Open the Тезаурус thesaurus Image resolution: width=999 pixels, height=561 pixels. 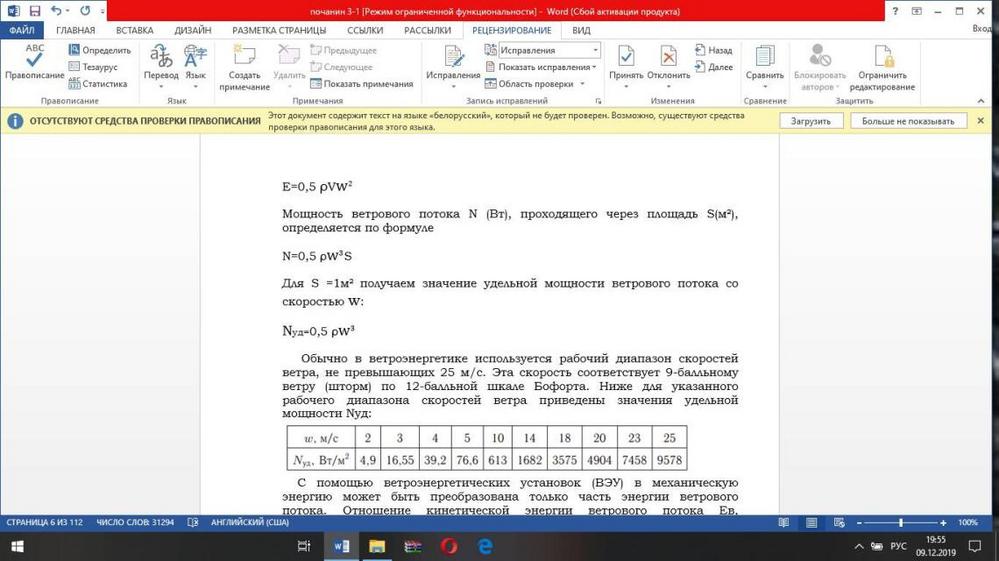coord(93,67)
